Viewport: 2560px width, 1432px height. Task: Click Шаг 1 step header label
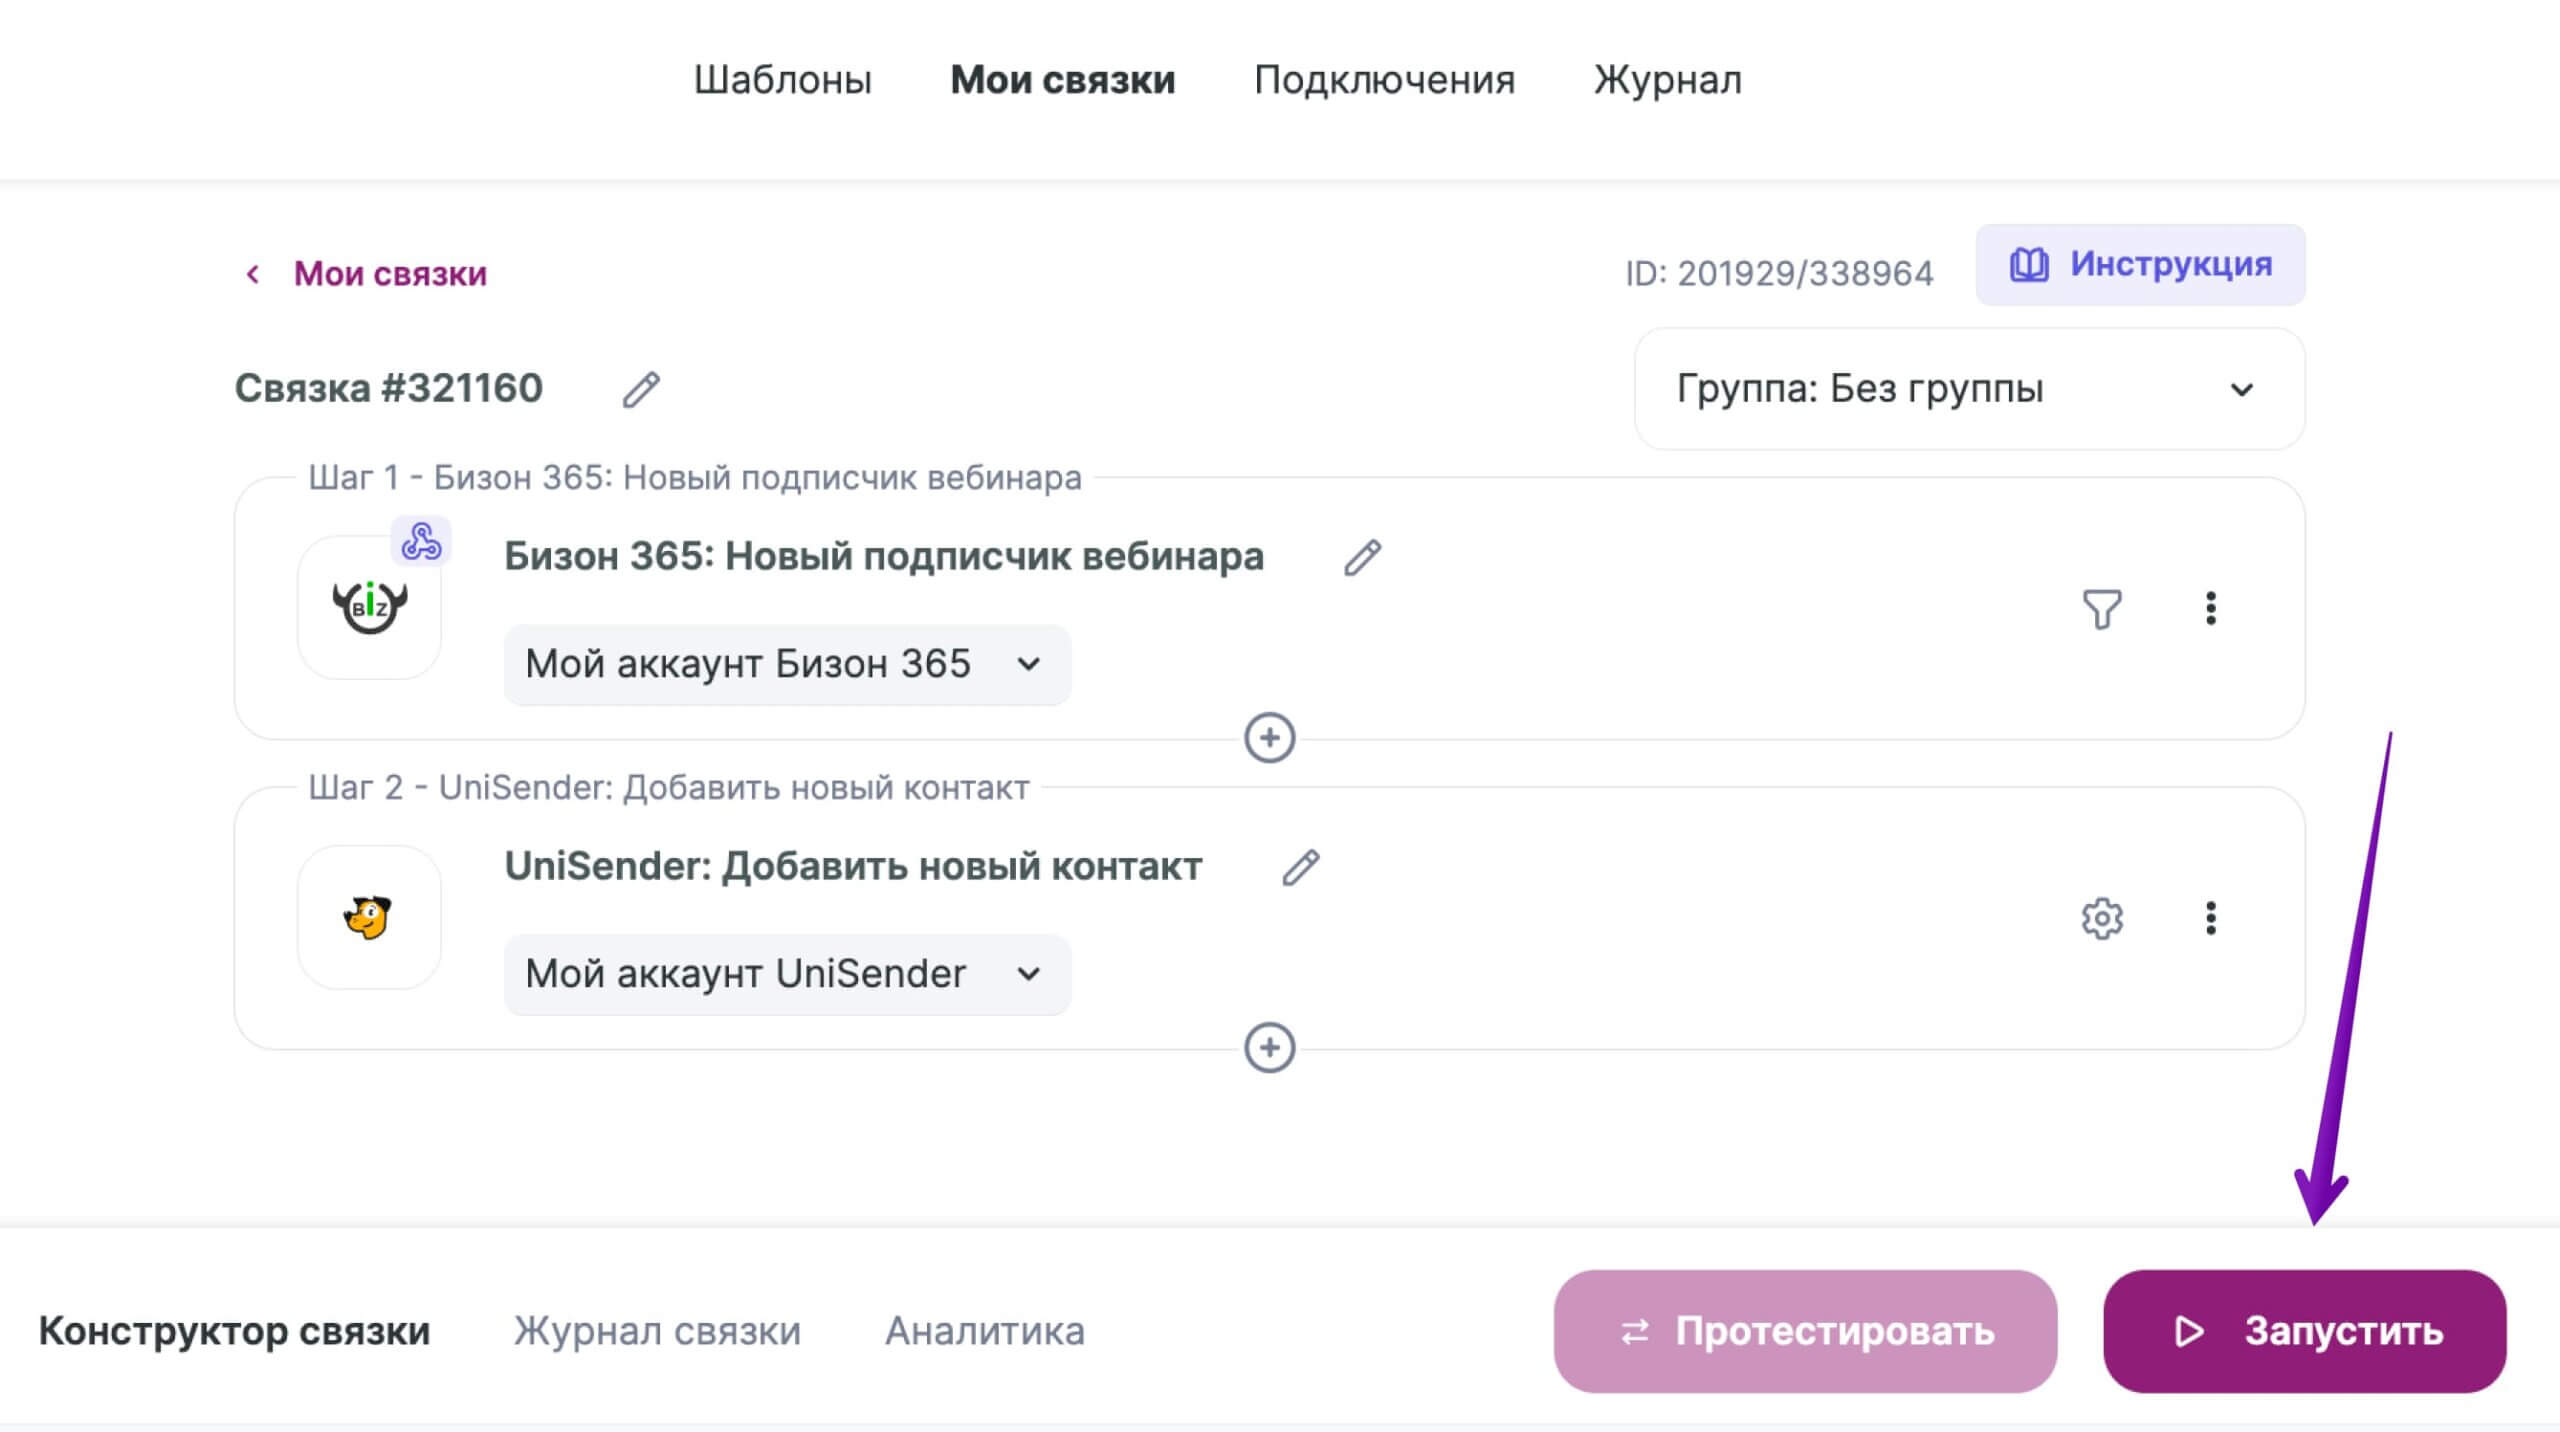695,478
